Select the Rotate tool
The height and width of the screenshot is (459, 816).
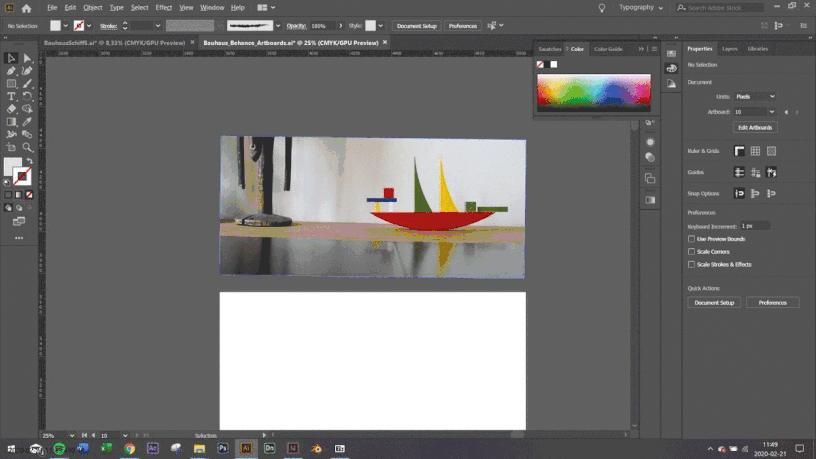tap(27, 96)
